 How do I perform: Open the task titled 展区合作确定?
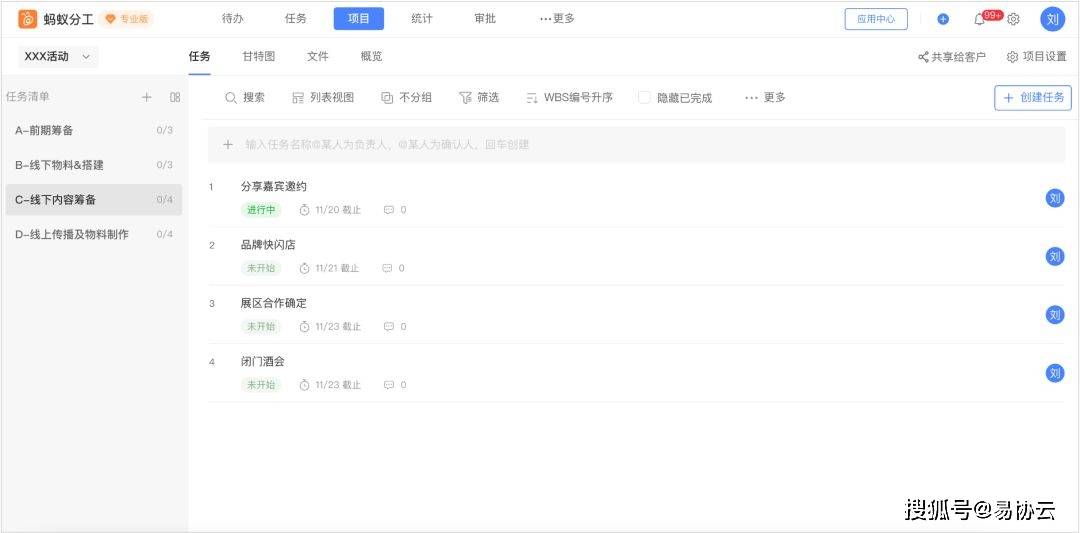tap(273, 304)
